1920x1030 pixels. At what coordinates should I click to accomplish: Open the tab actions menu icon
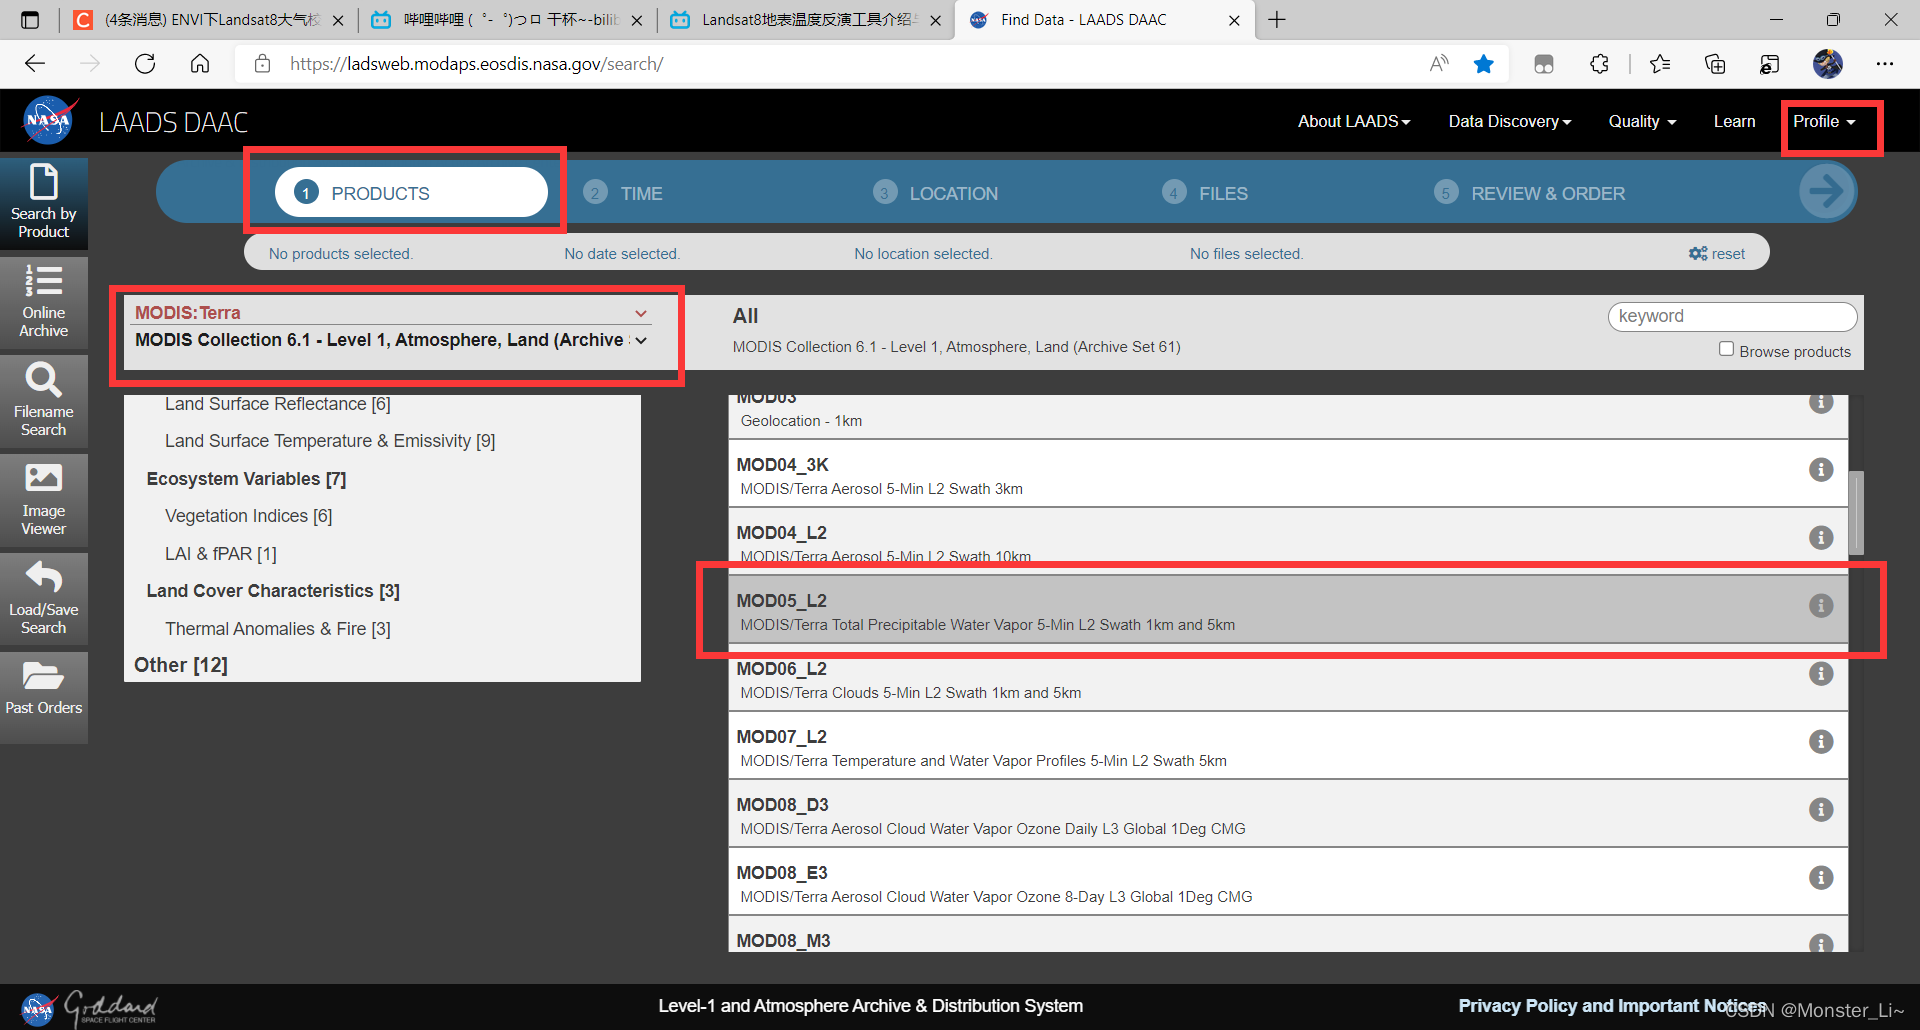(x=30, y=20)
